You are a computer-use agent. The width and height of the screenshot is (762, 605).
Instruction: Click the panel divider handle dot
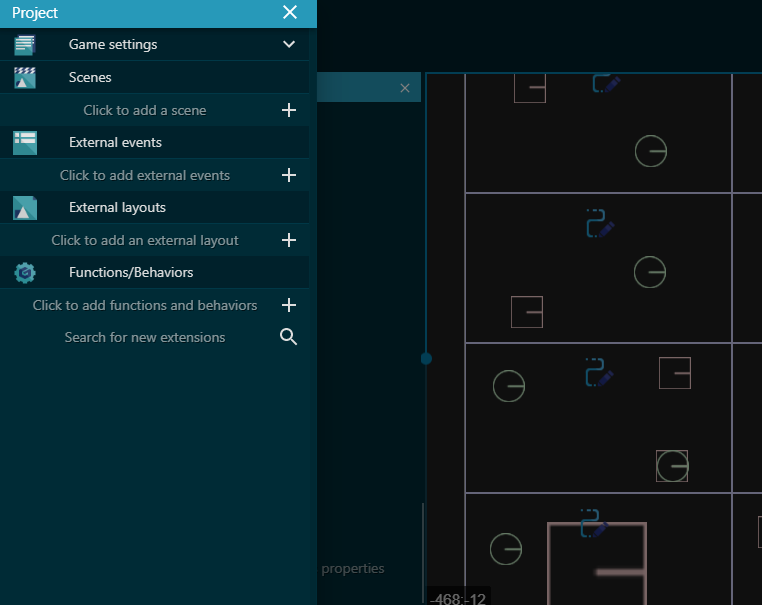pyautogui.click(x=426, y=359)
